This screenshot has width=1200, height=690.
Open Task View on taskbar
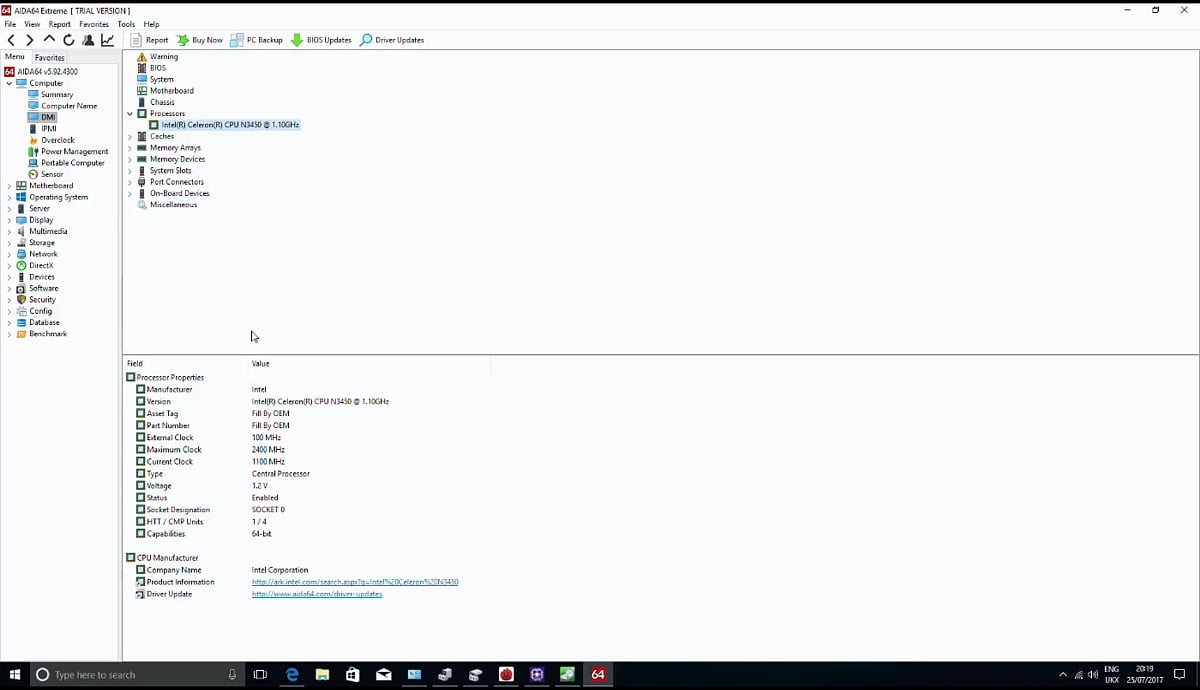coord(260,675)
